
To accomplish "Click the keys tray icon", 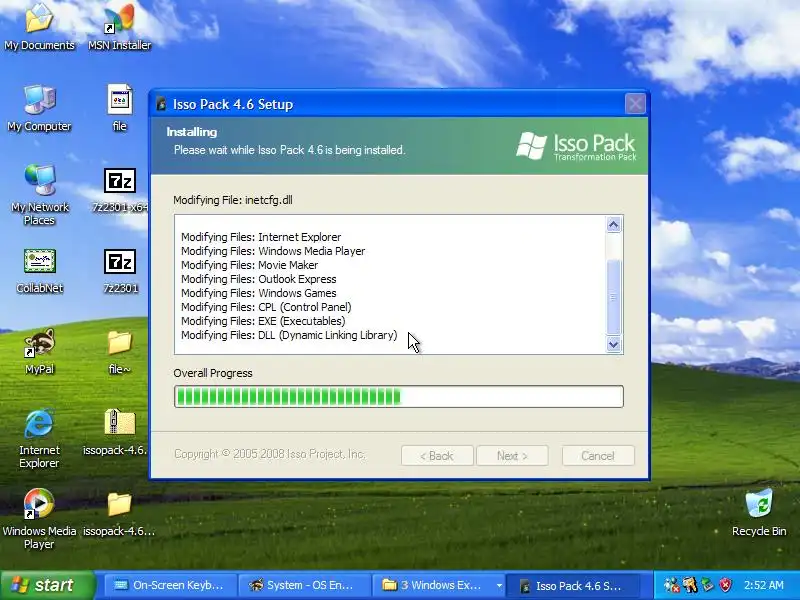I will 690,585.
